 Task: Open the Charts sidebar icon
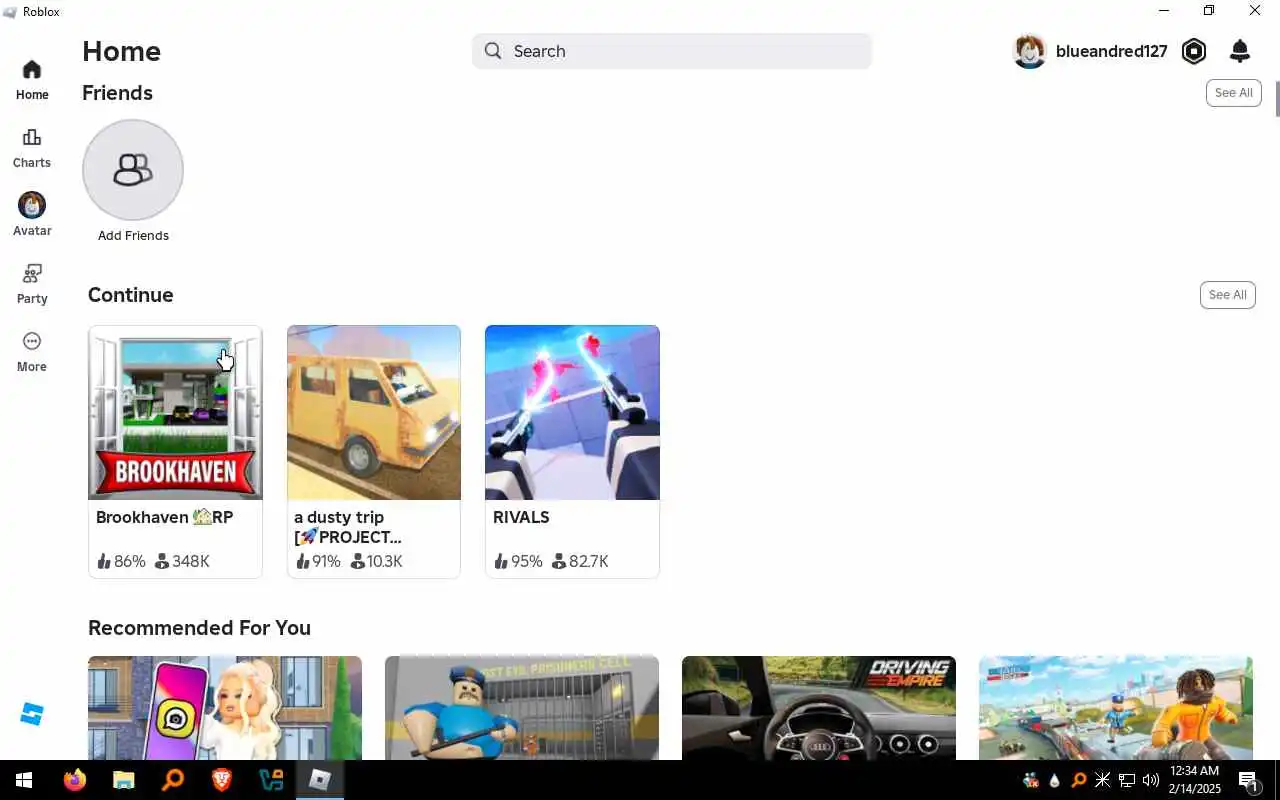(x=32, y=137)
